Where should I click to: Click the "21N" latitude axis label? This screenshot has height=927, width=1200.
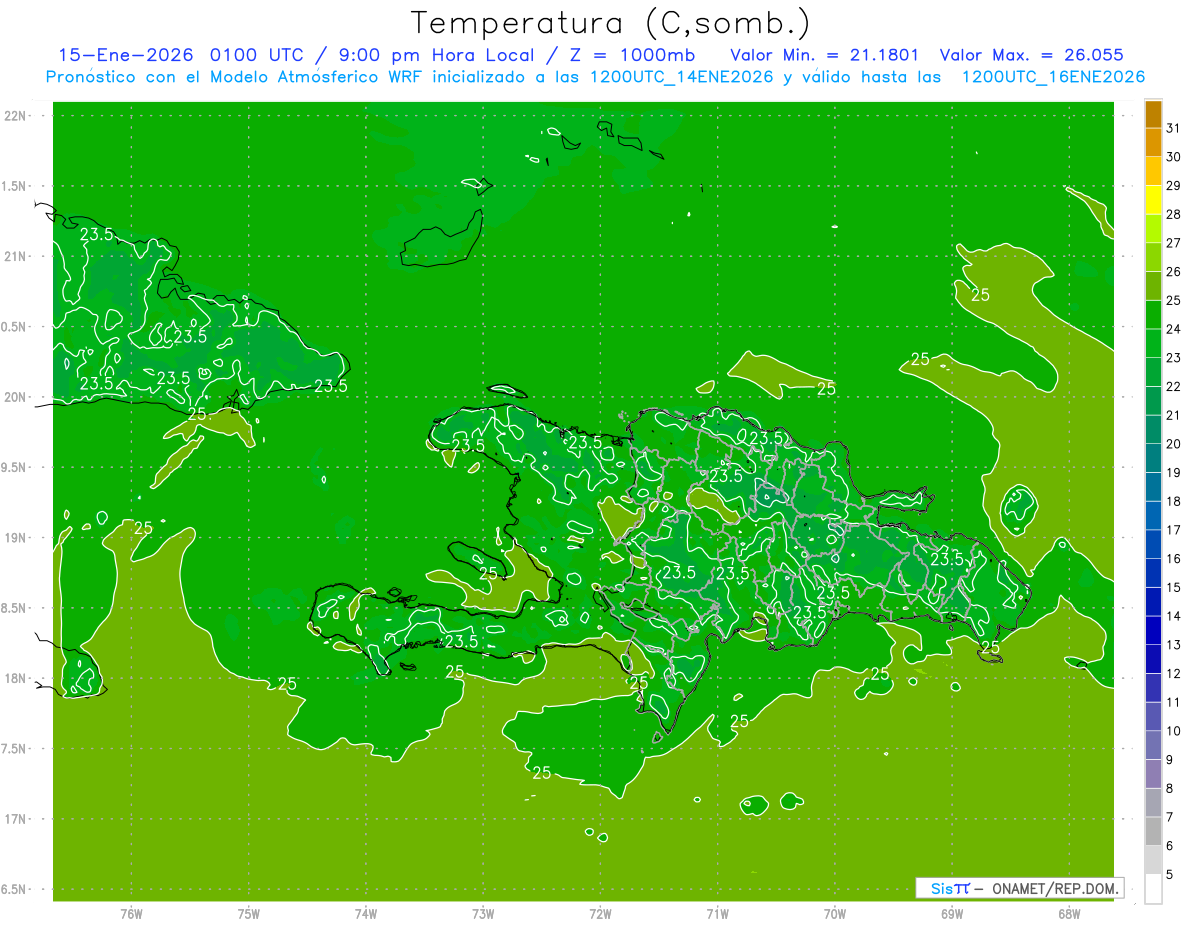[x=17, y=256]
